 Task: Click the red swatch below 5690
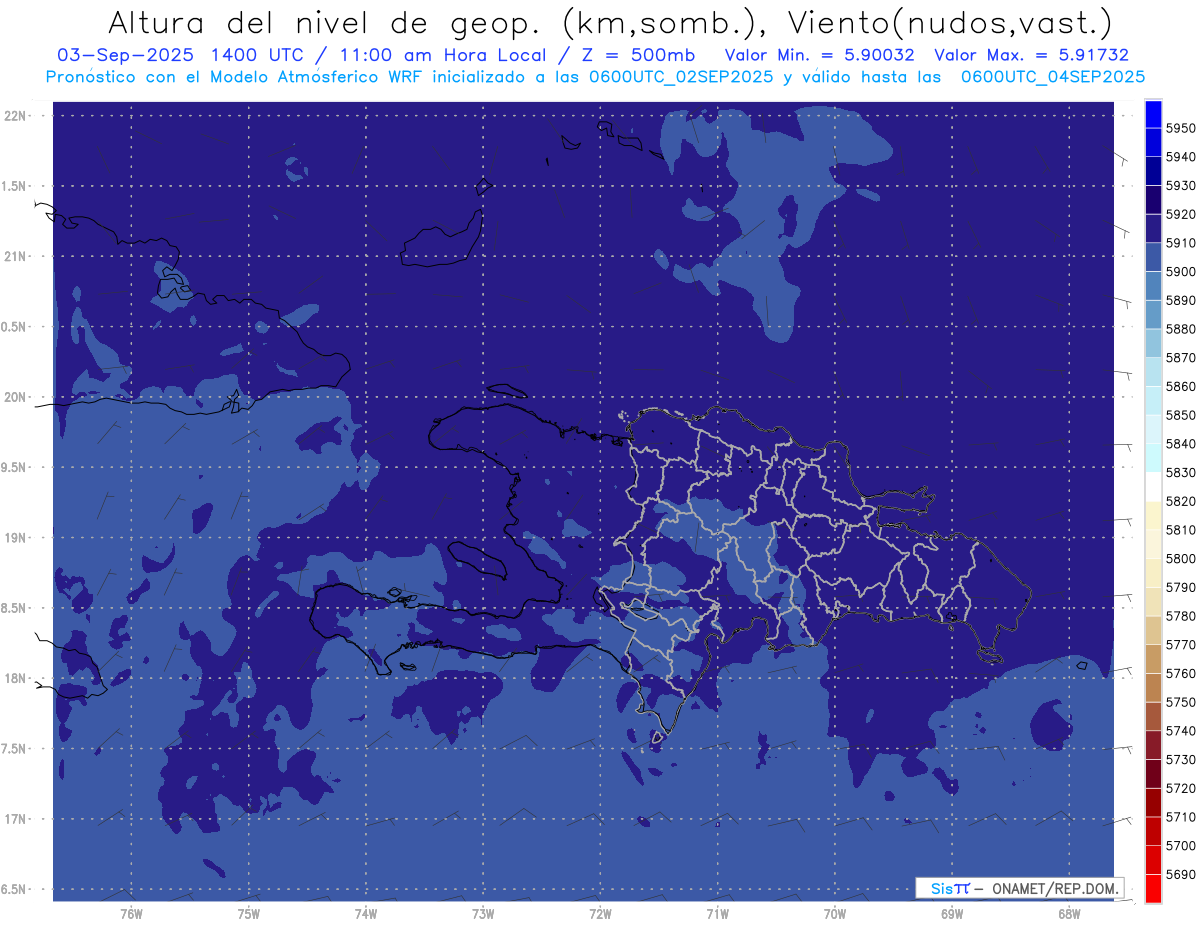(x=1152, y=888)
